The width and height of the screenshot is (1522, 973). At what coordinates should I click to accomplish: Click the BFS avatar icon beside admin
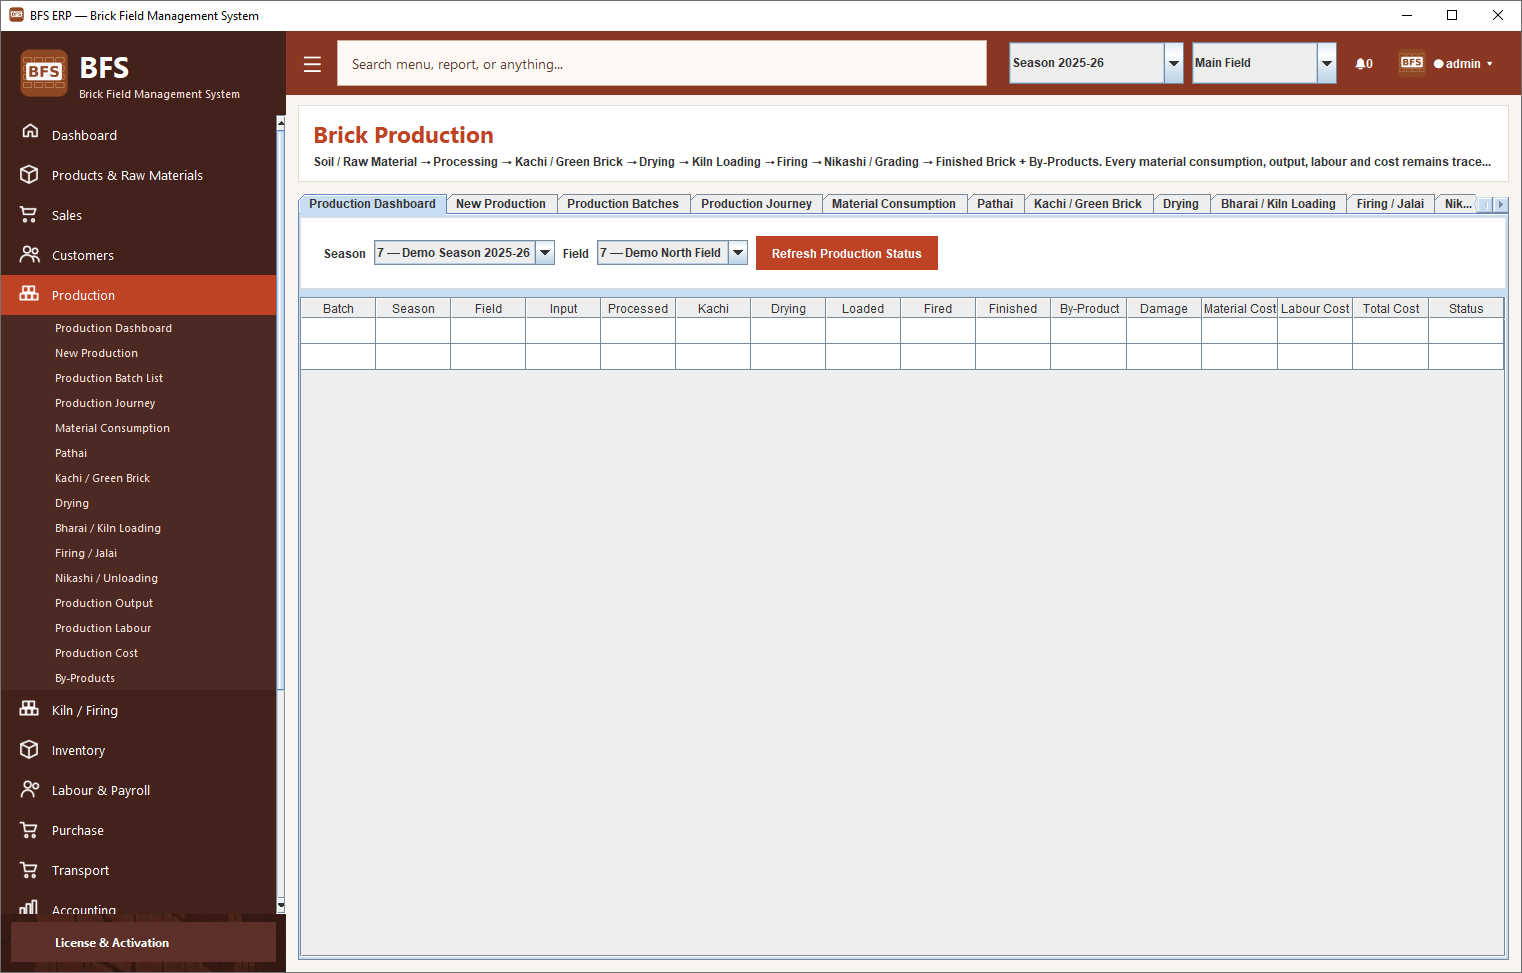coord(1412,63)
